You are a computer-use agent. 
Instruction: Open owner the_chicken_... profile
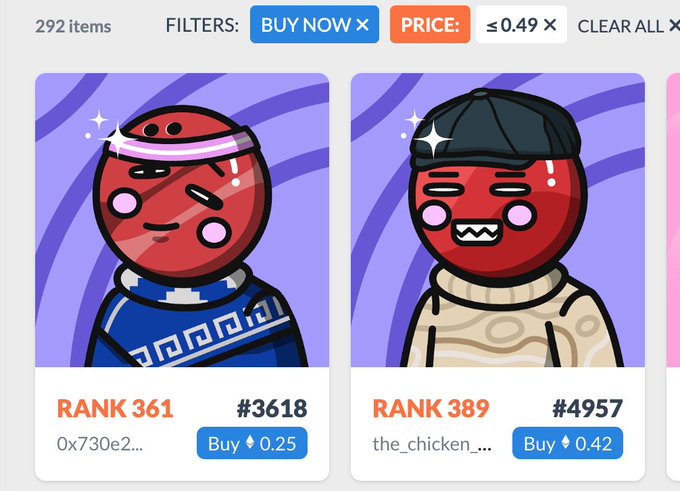(x=432, y=444)
